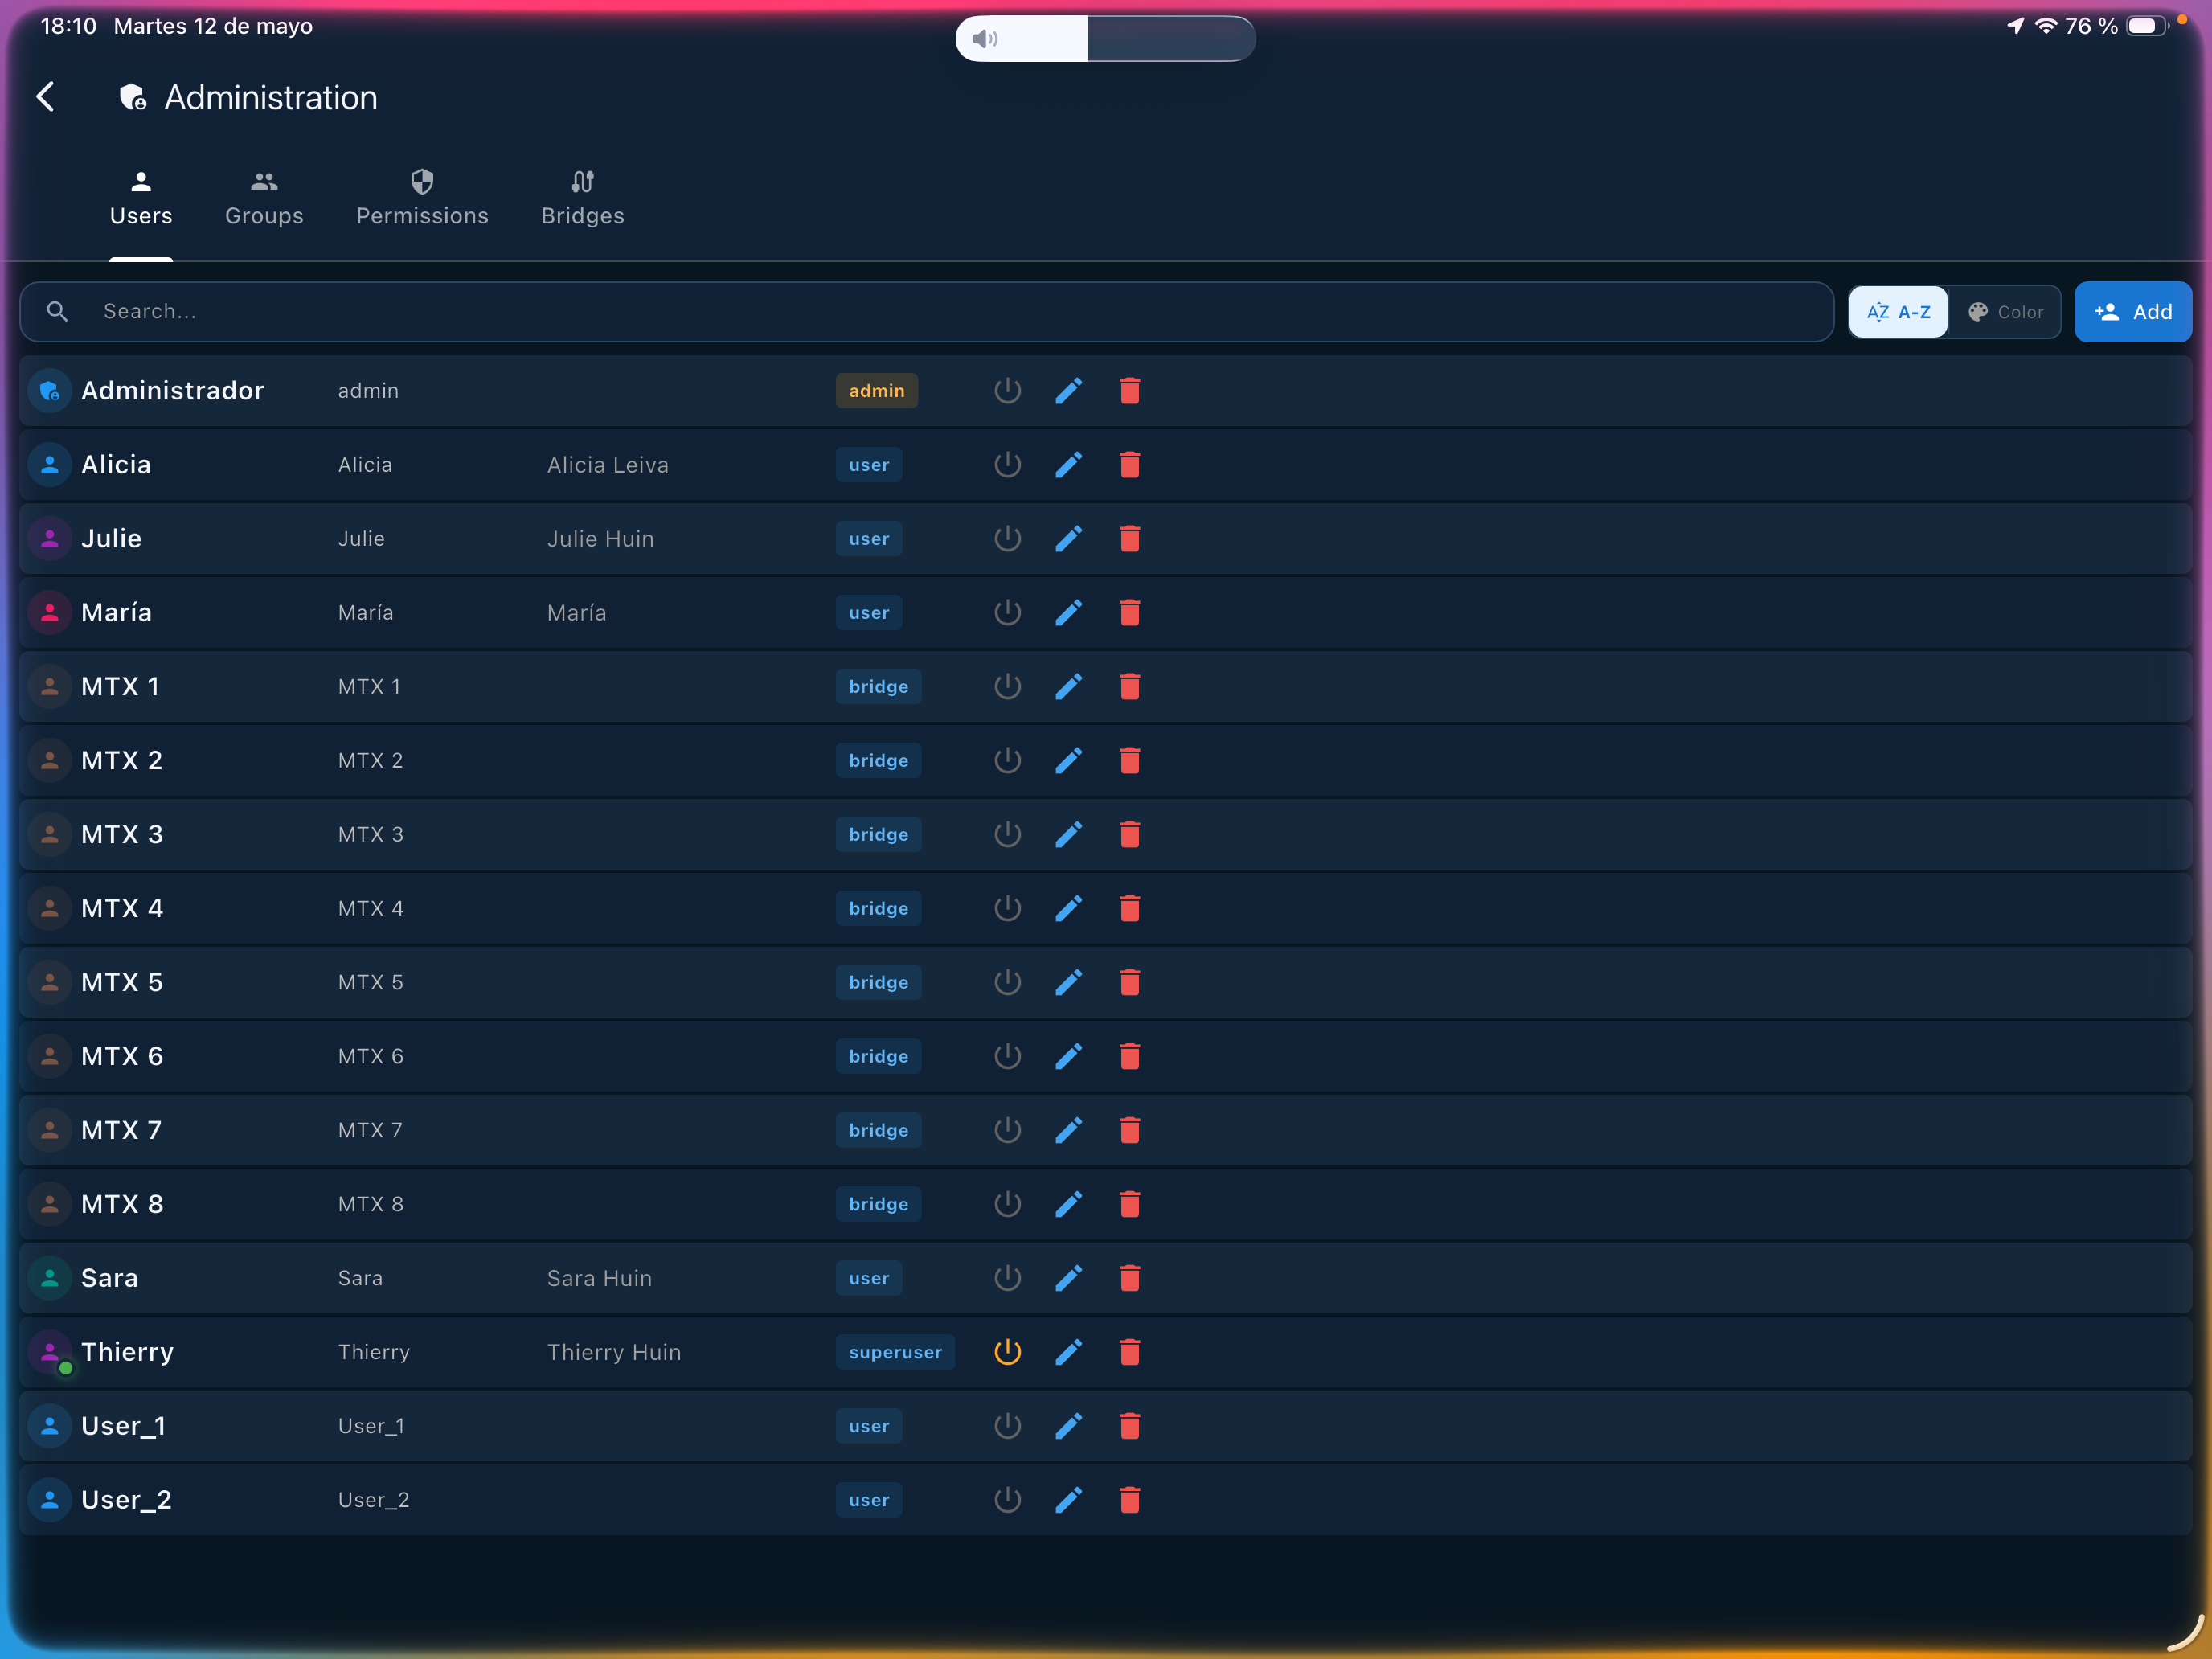2212x1659 pixels.
Task: Edit the User_1 account
Action: (x=1069, y=1427)
